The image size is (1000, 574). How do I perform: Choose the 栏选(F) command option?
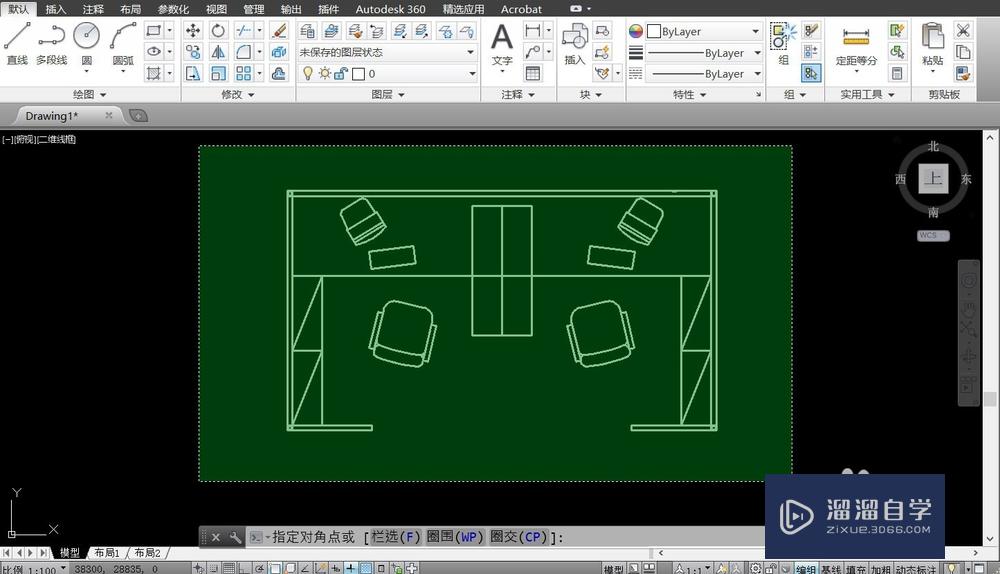pos(395,537)
